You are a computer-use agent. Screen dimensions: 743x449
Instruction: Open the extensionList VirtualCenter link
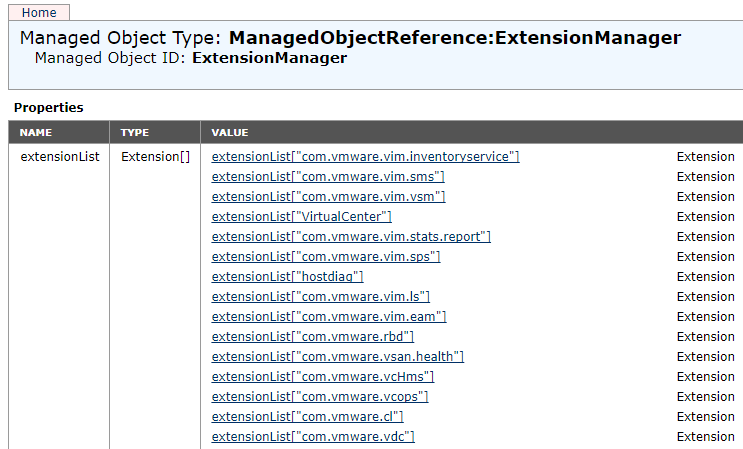pos(301,216)
